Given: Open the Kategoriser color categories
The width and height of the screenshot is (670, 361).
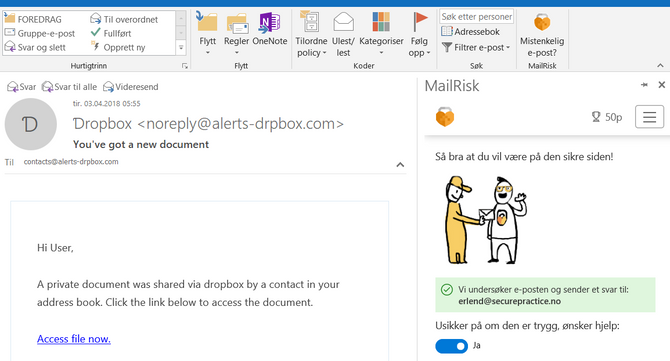Looking at the screenshot, I should point(381,34).
